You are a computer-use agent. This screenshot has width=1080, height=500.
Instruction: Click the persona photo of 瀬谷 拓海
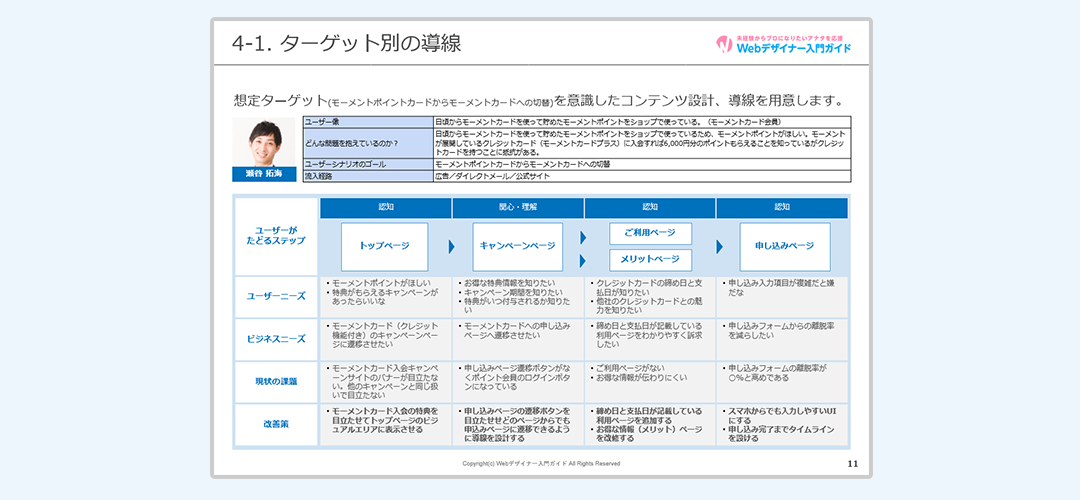click(x=264, y=143)
